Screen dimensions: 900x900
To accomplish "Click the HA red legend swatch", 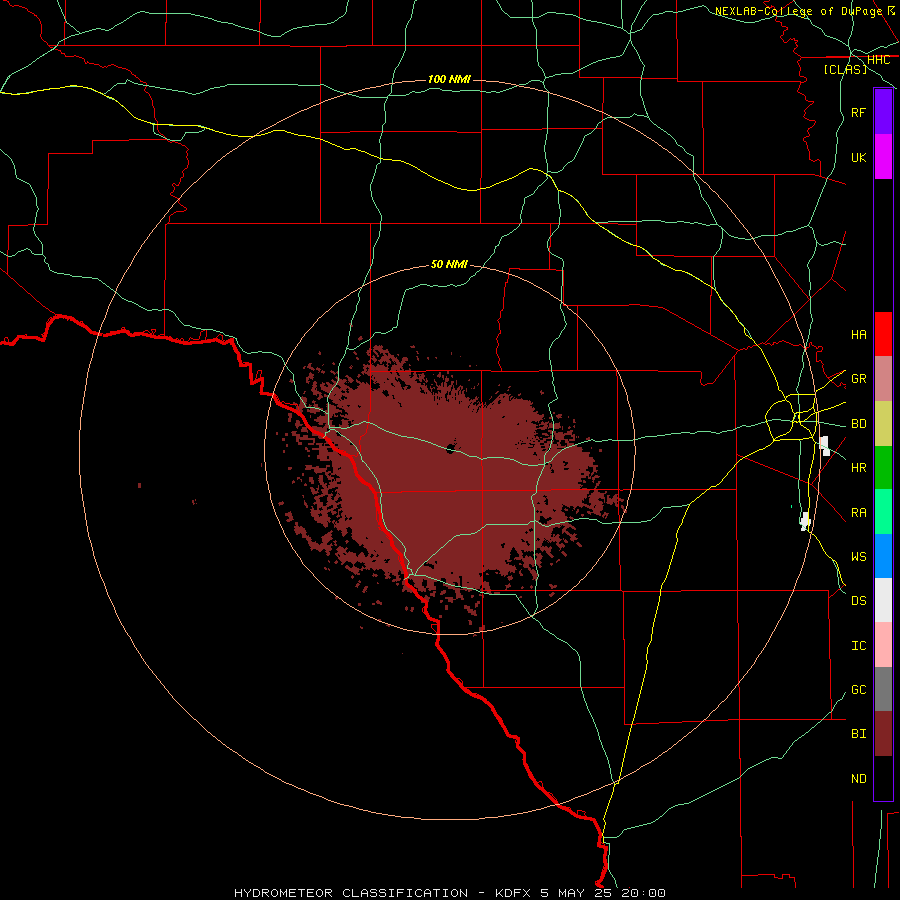I will point(883,334).
